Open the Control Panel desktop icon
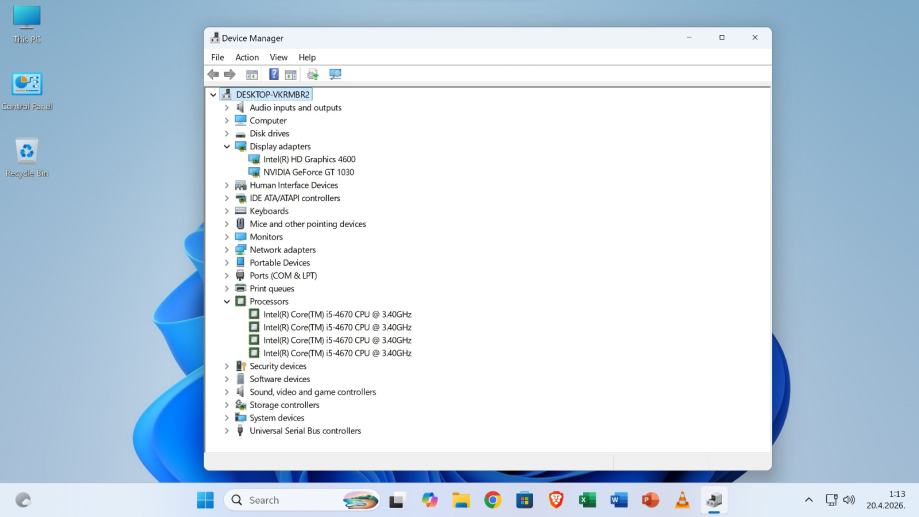Viewport: 919px width, 517px height. (x=27, y=92)
